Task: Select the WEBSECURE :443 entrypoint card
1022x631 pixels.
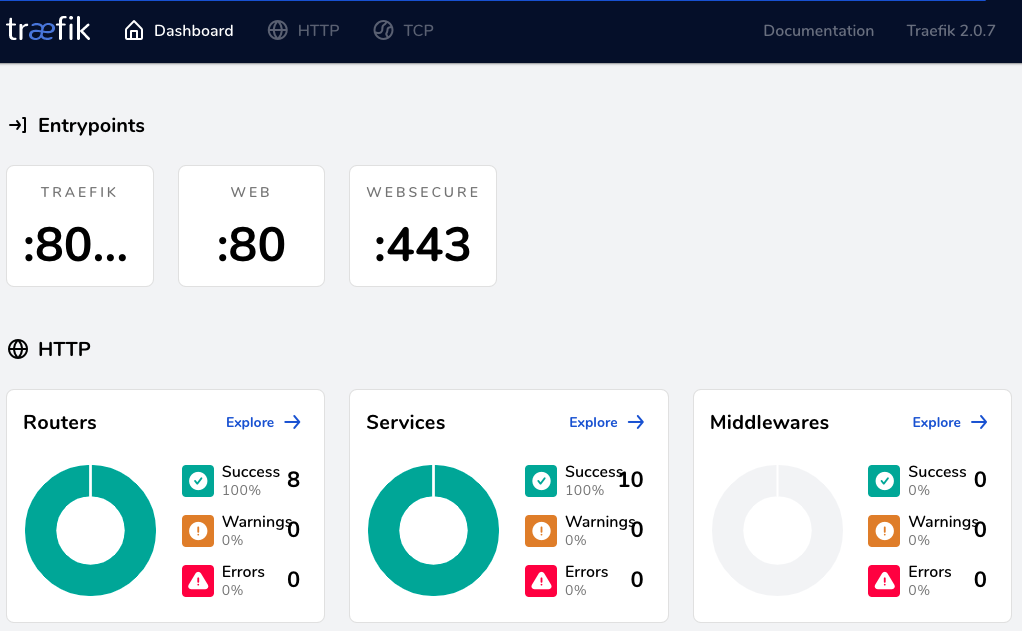Action: (x=422, y=226)
